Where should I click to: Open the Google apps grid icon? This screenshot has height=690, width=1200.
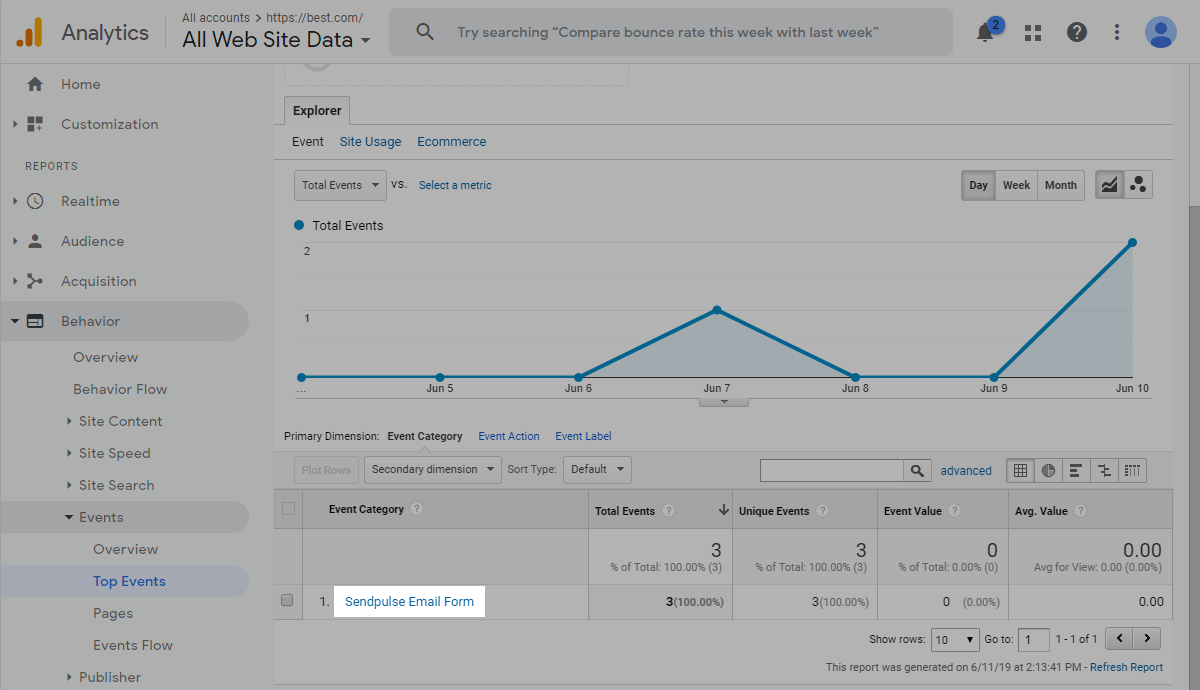[x=1034, y=32]
